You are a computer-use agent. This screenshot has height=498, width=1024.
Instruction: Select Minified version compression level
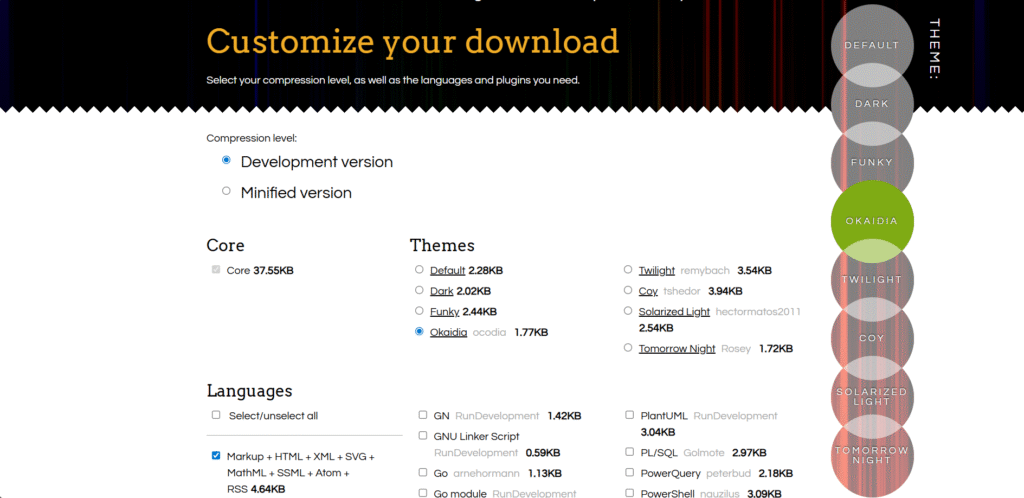pyautogui.click(x=227, y=191)
